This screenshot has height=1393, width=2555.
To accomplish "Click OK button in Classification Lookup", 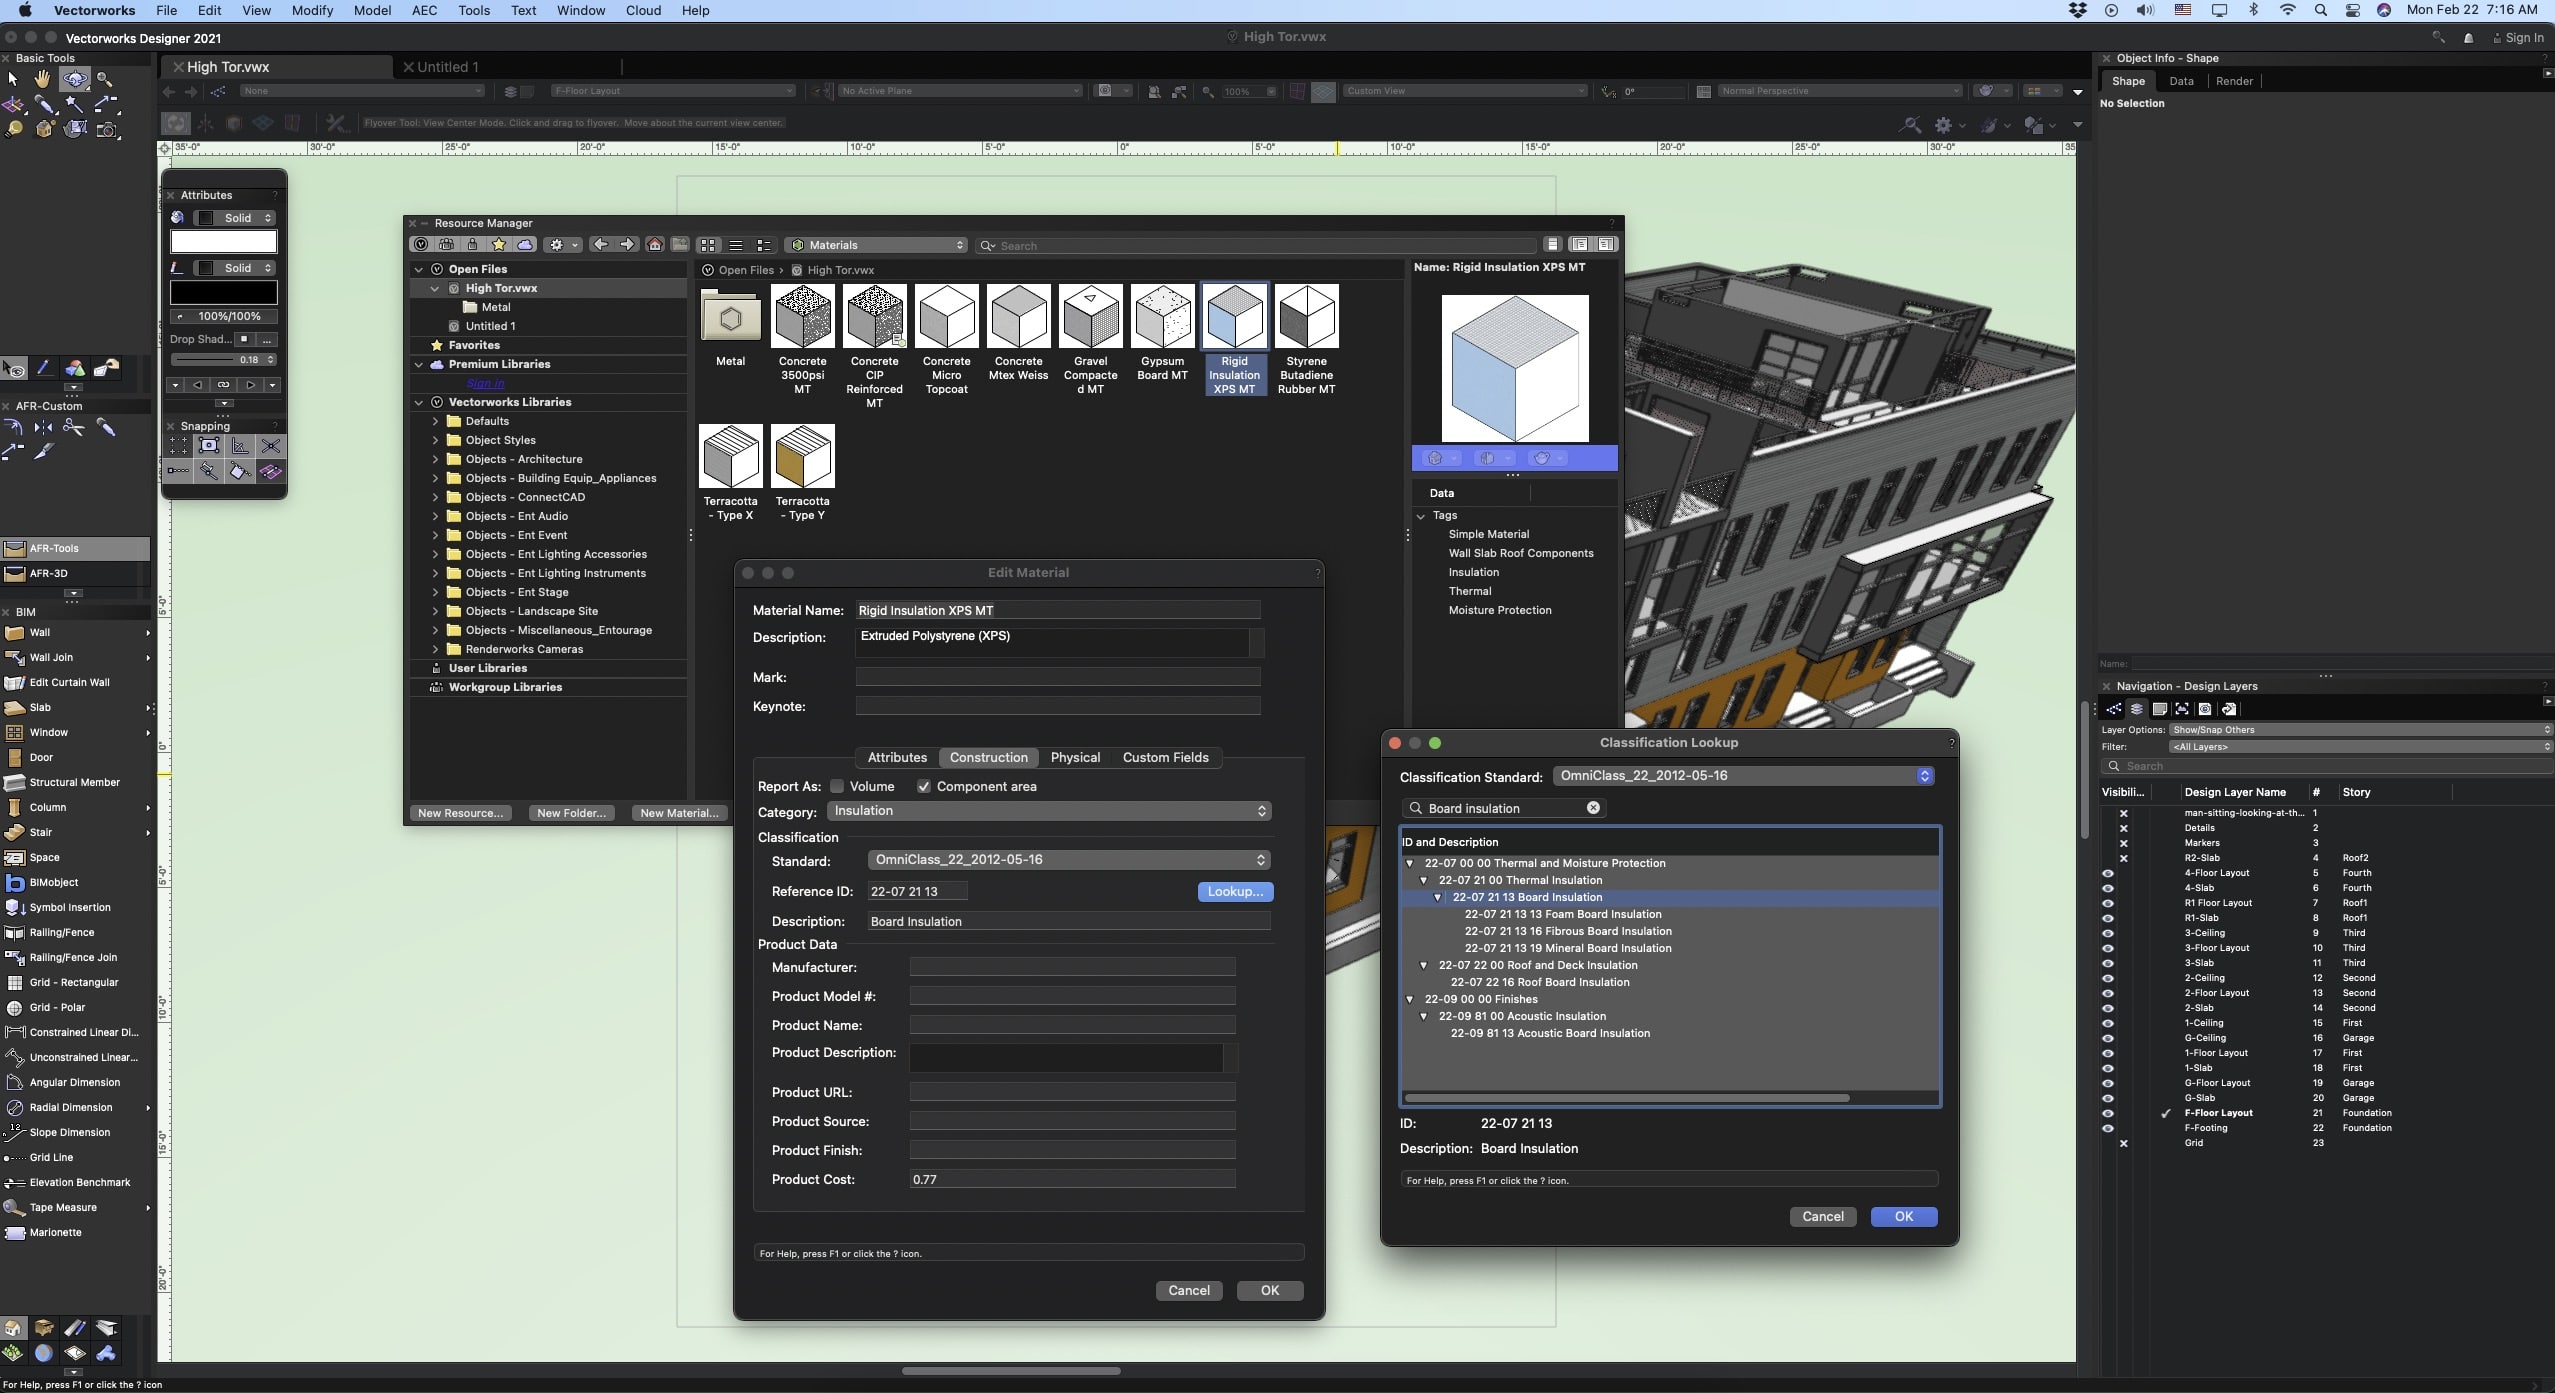I will pyautogui.click(x=1903, y=1216).
